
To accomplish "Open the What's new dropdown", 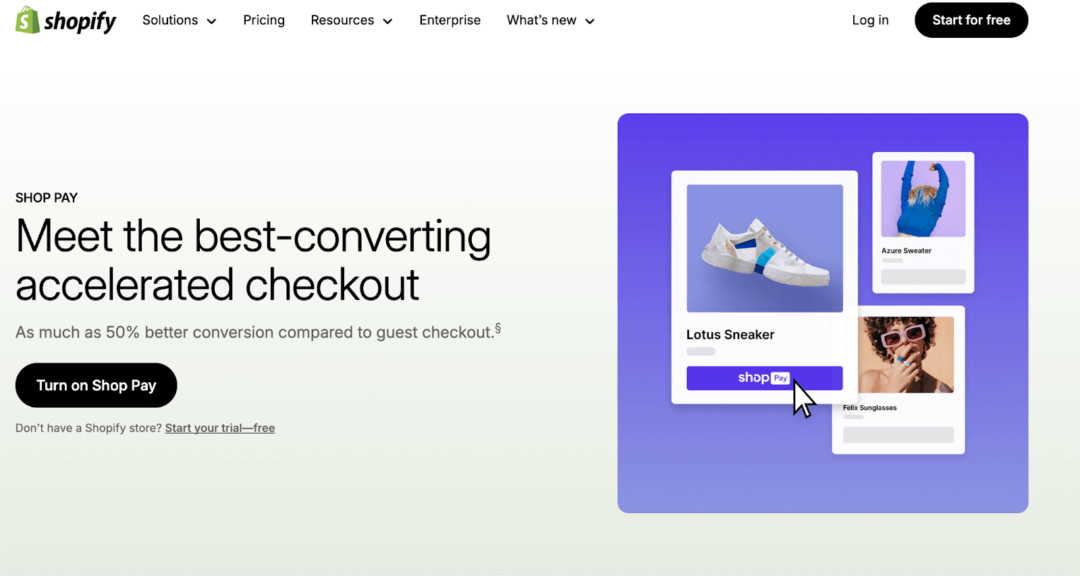I will 550,19.
